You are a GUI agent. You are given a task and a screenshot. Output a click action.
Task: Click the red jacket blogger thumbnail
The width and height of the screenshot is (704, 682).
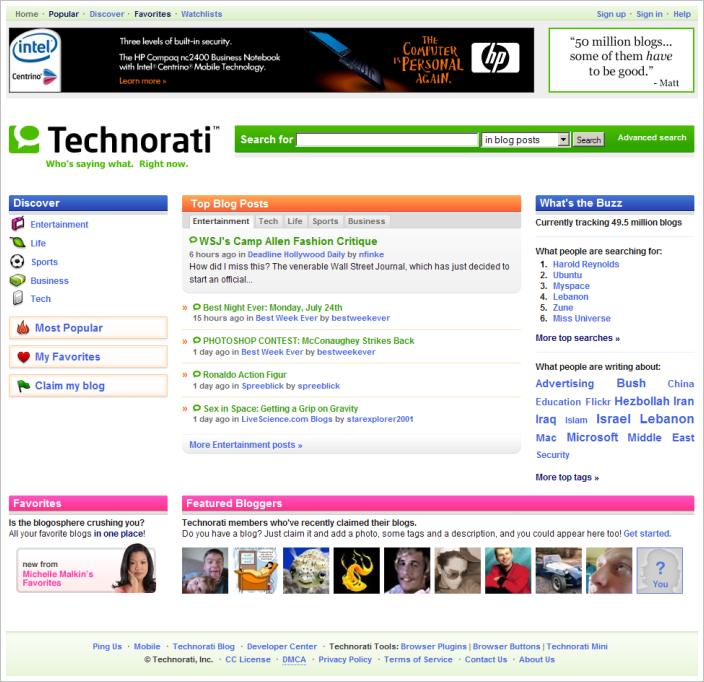(x=508, y=570)
